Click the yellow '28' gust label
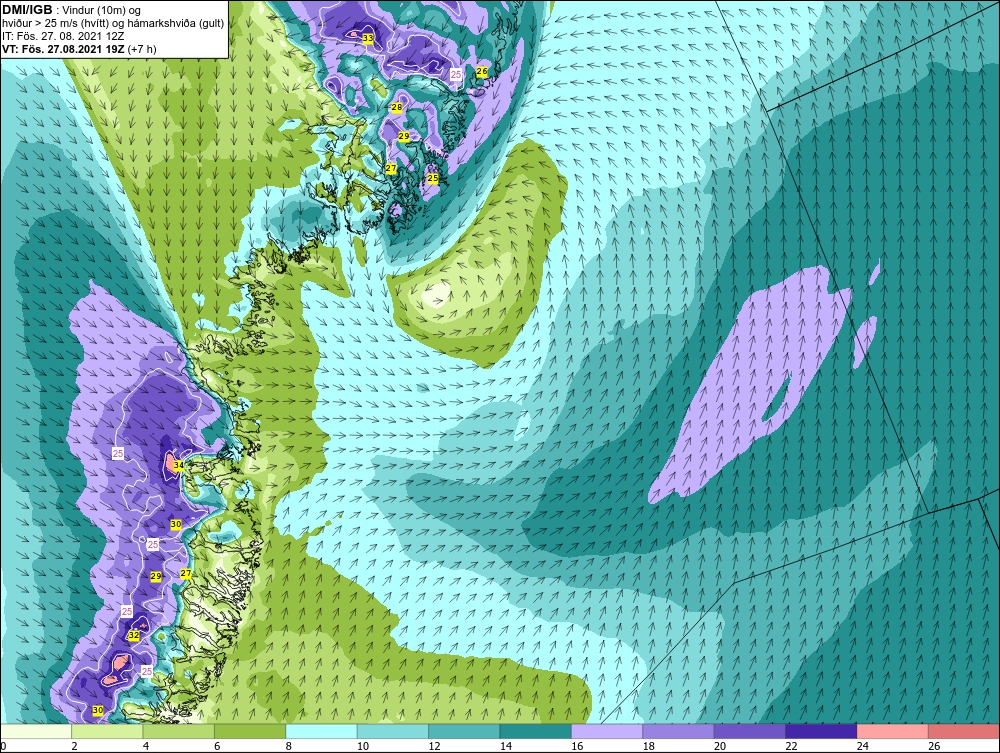The image size is (1000, 753). click(x=397, y=107)
